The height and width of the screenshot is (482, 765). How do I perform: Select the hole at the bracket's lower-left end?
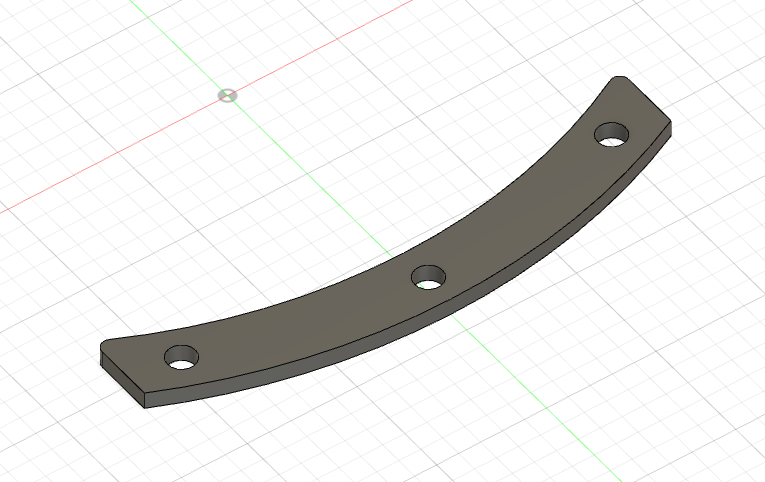click(181, 357)
